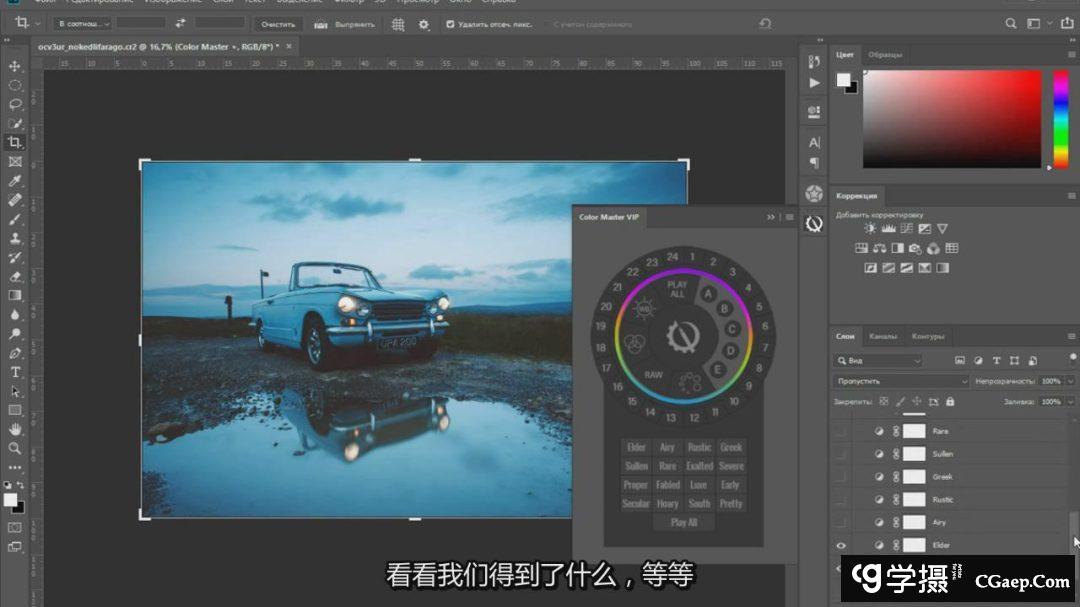
Task: Switch to the Swatches tab
Action: [x=885, y=55]
